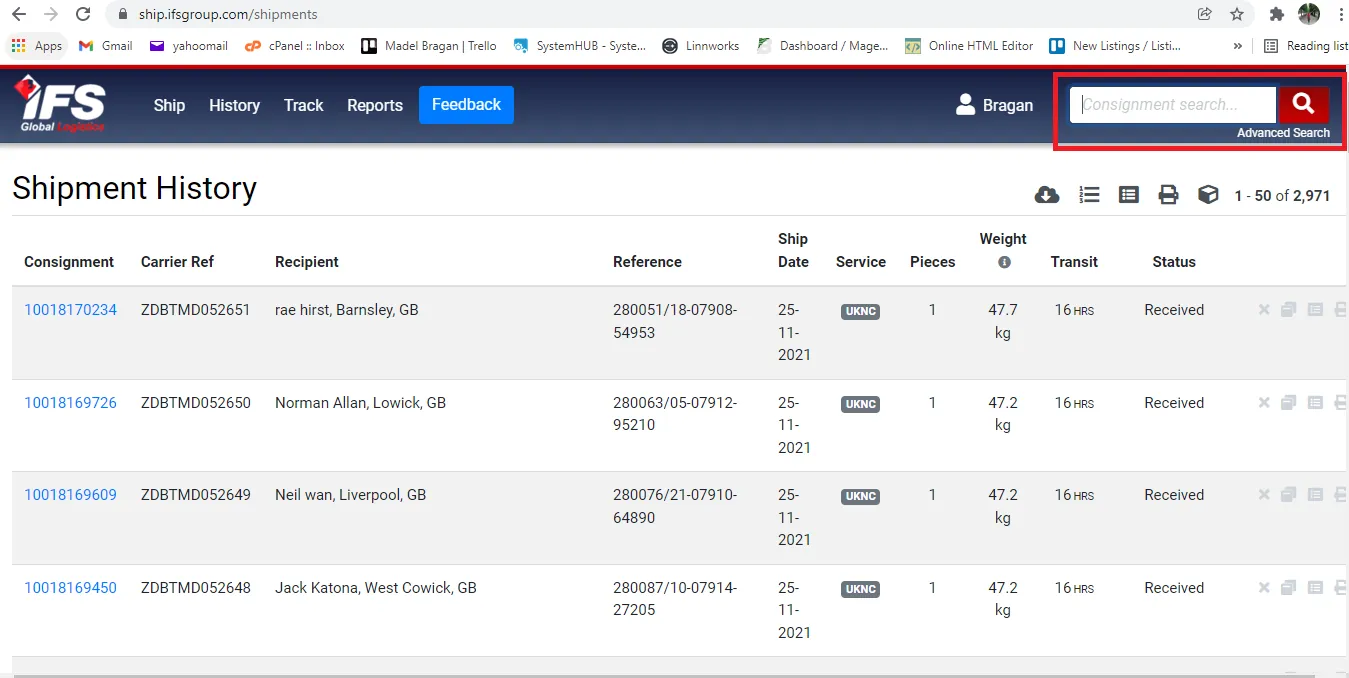This screenshot has width=1349, height=678.
Task: Open details list icon for Norman Allan row
Action: [x=1315, y=403]
